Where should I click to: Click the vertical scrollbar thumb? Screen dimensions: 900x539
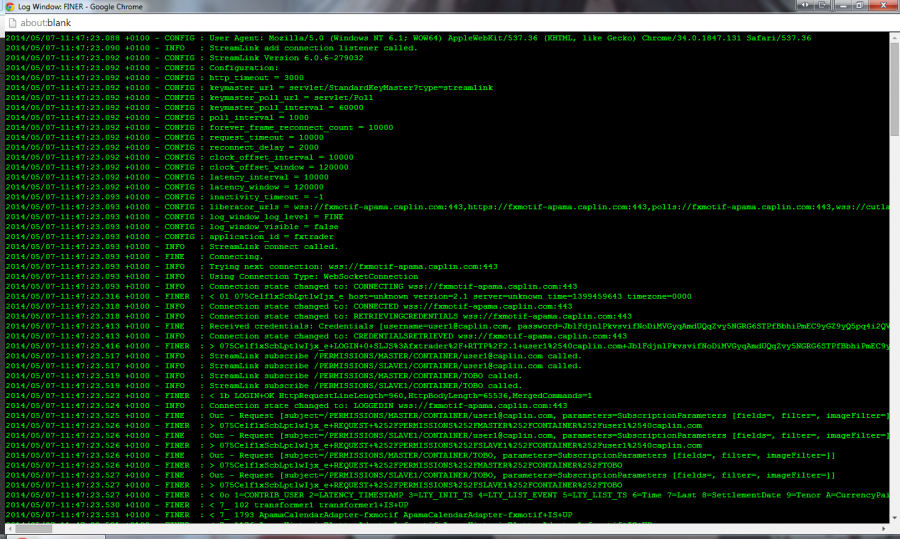pos(894,90)
